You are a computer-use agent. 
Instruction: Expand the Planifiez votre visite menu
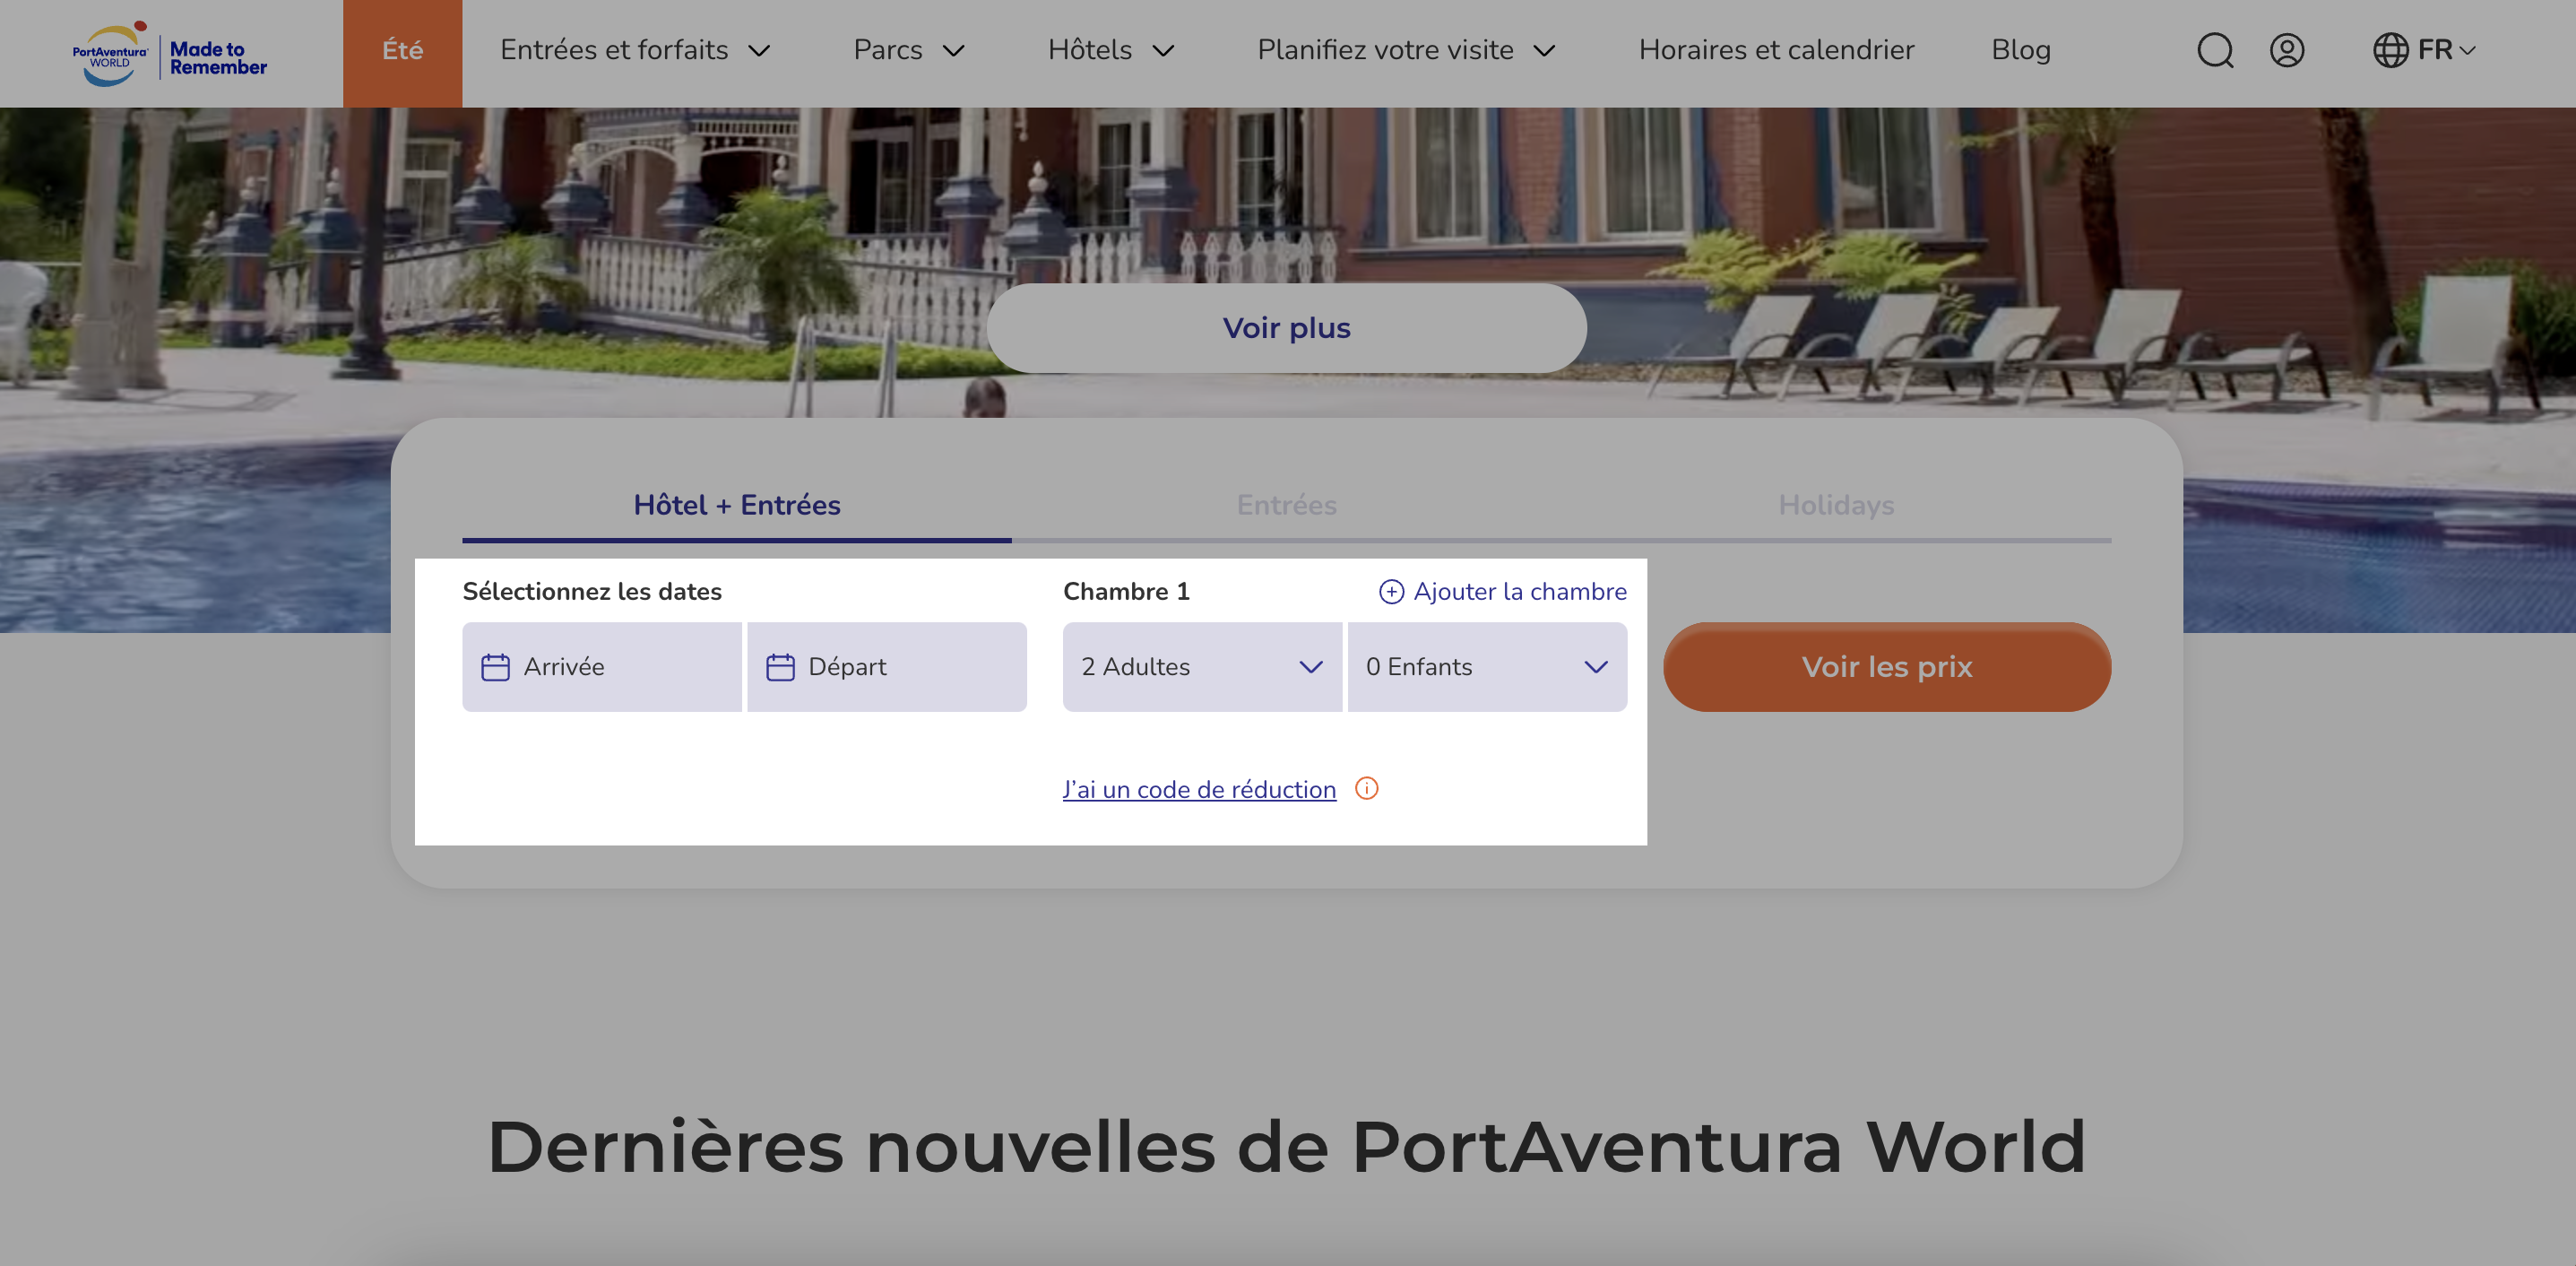[1406, 50]
